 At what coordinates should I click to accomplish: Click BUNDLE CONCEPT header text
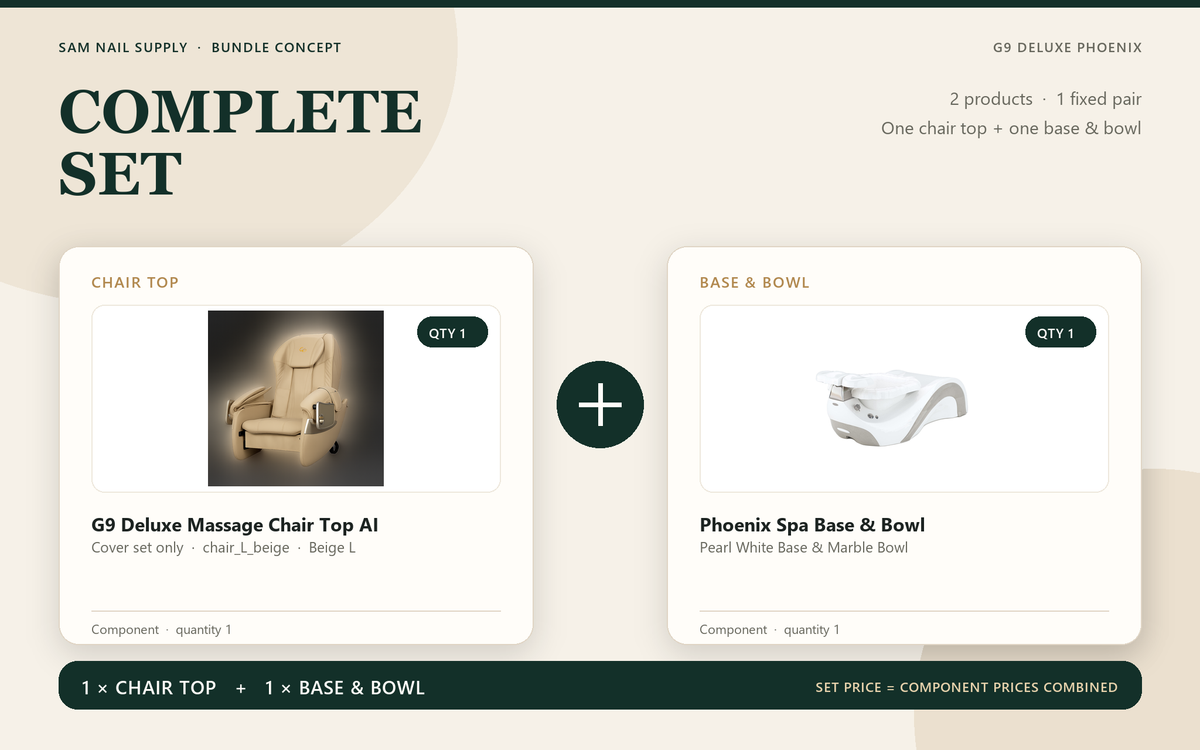tap(276, 48)
